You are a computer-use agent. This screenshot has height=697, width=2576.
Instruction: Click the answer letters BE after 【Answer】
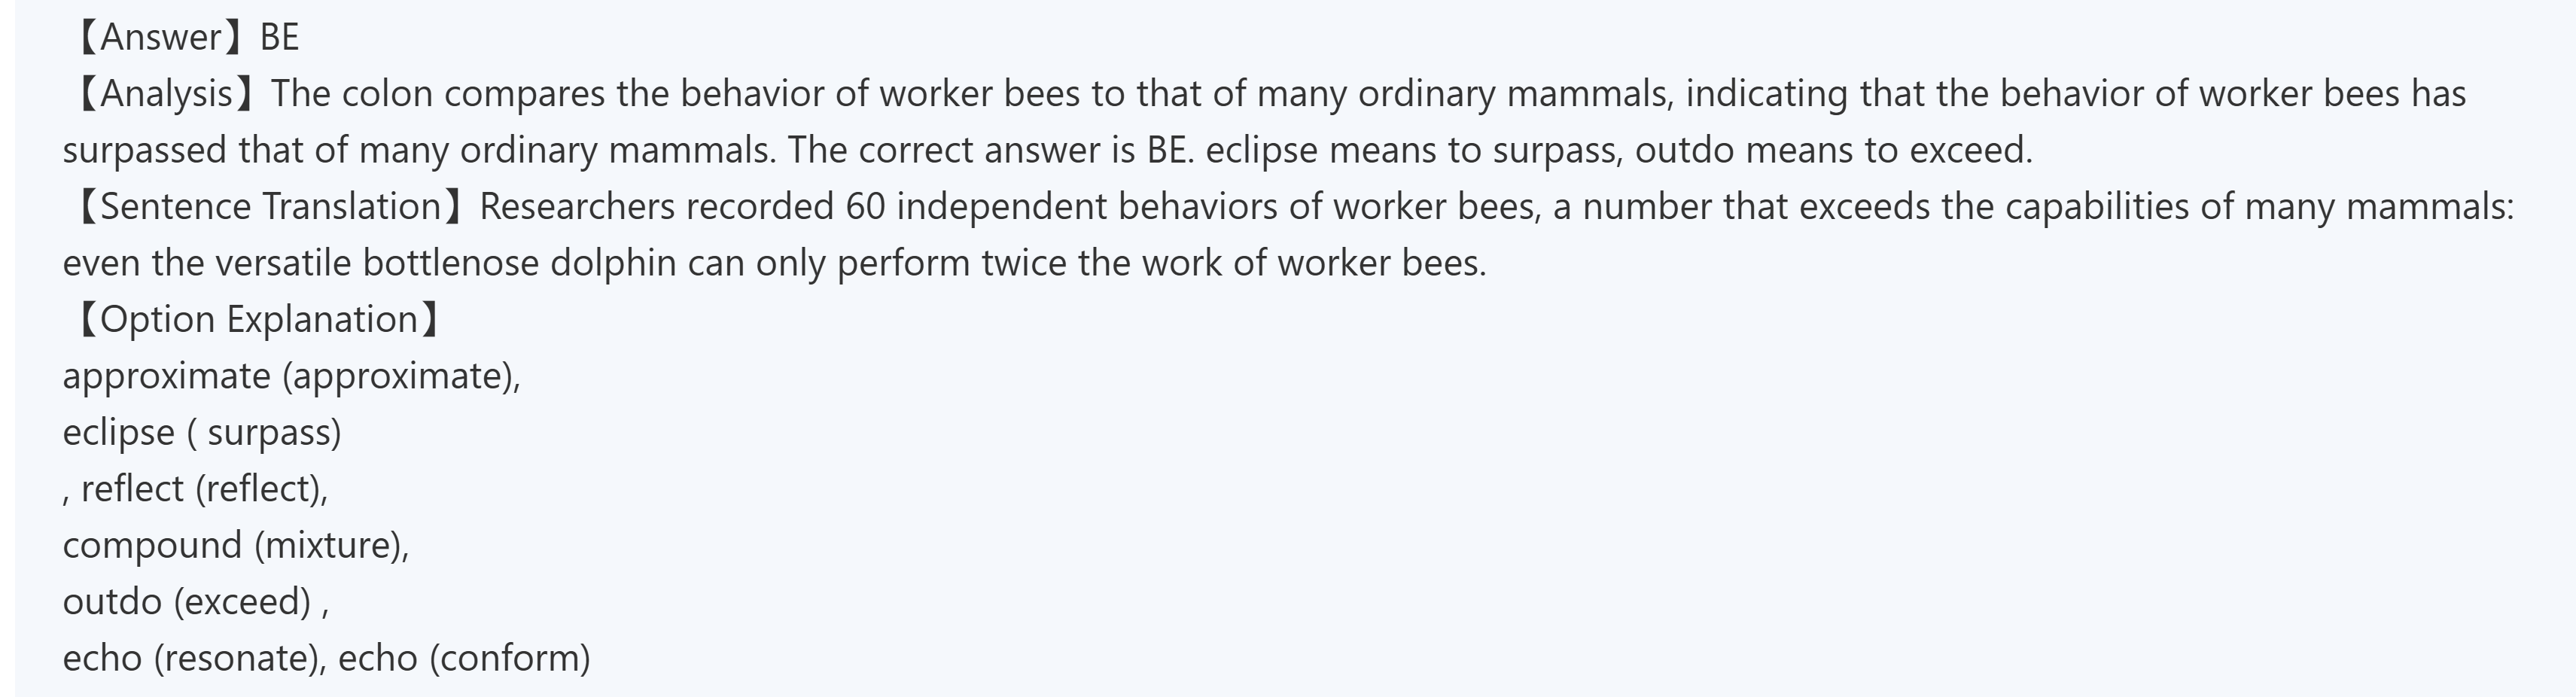(x=279, y=37)
